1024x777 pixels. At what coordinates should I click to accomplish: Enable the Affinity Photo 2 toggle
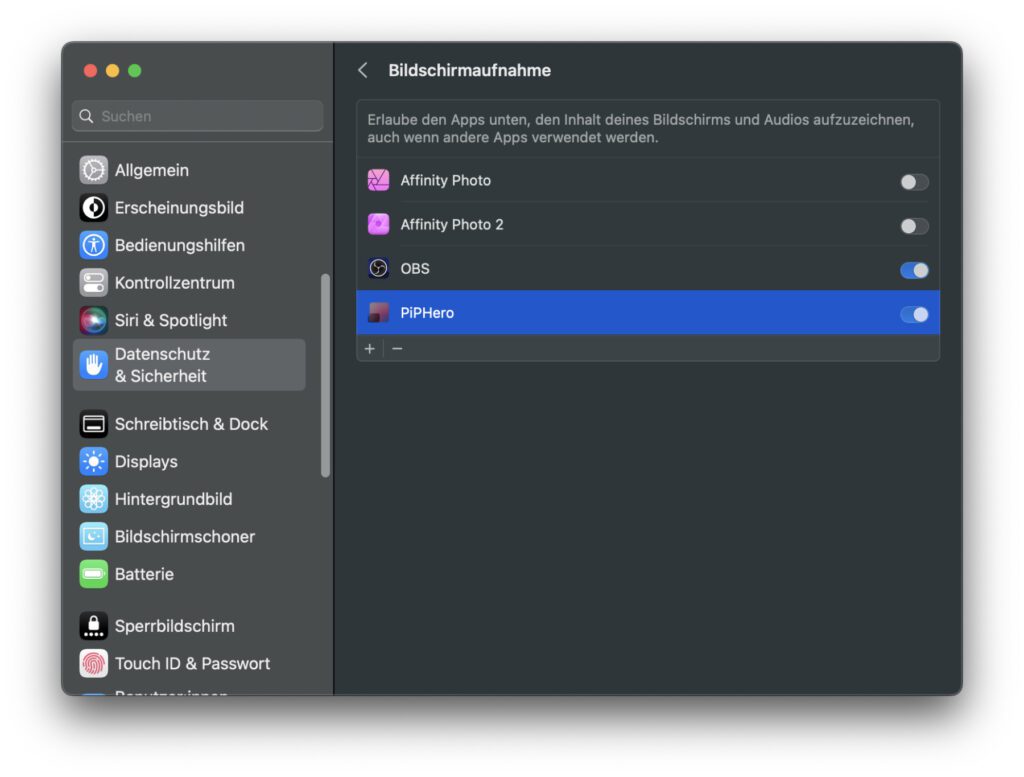point(912,225)
